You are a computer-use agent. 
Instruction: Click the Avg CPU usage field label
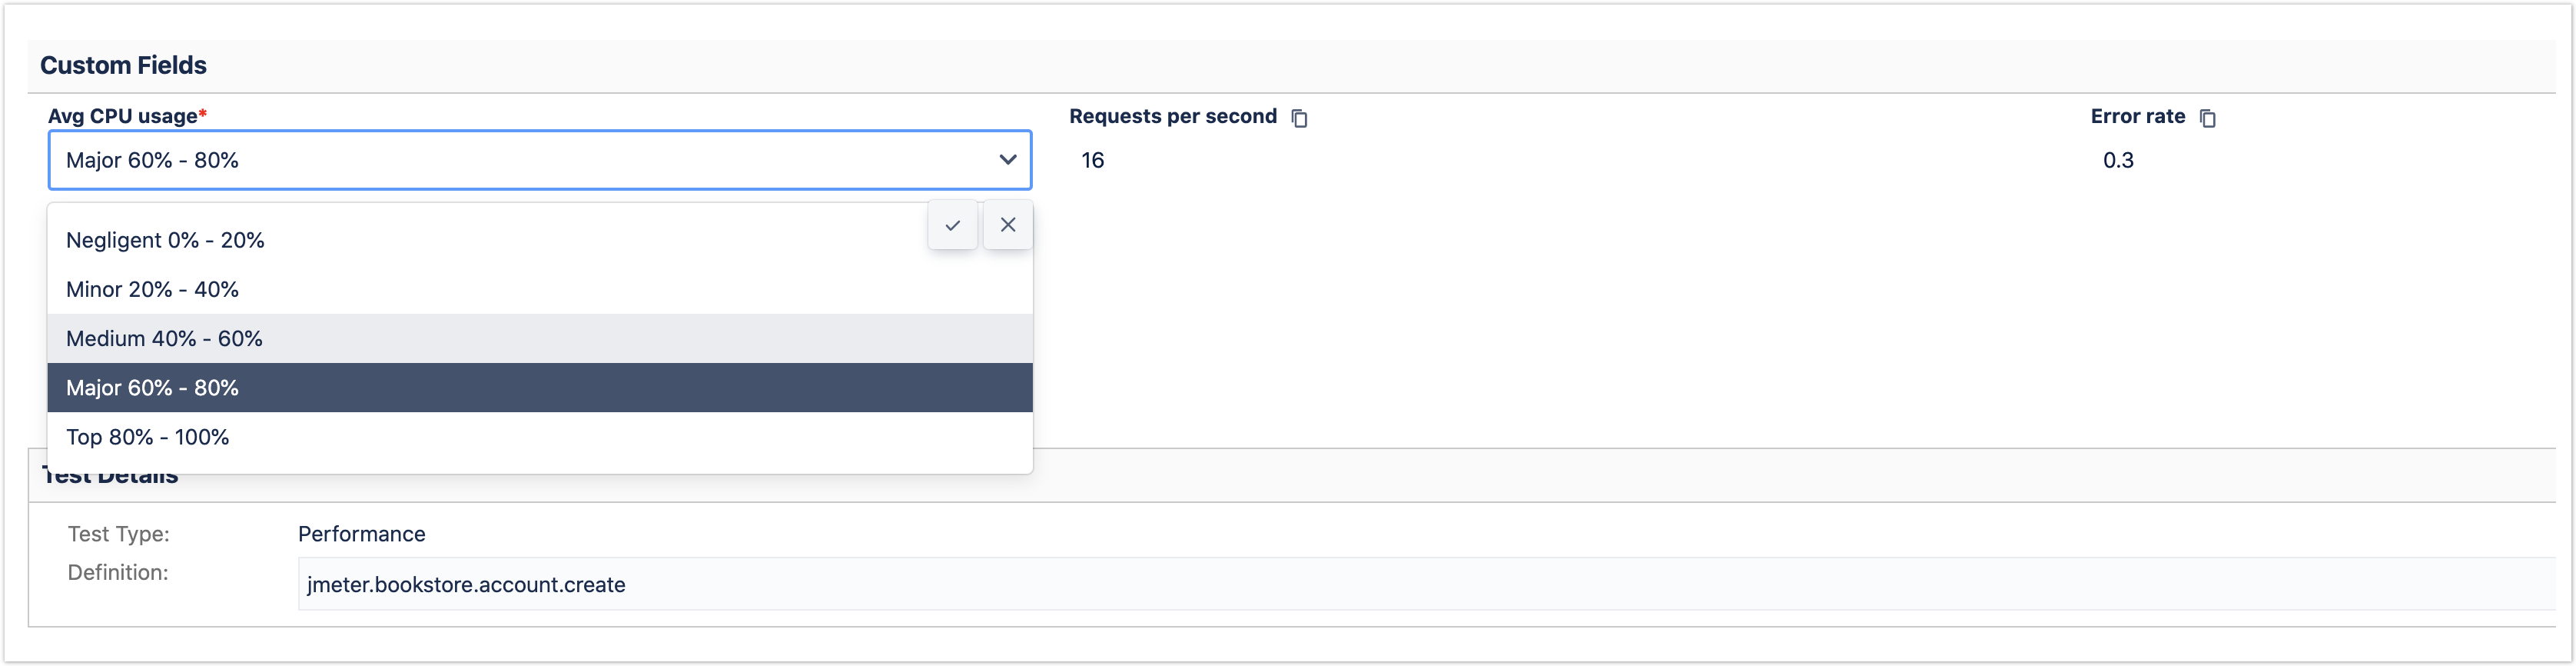point(122,116)
